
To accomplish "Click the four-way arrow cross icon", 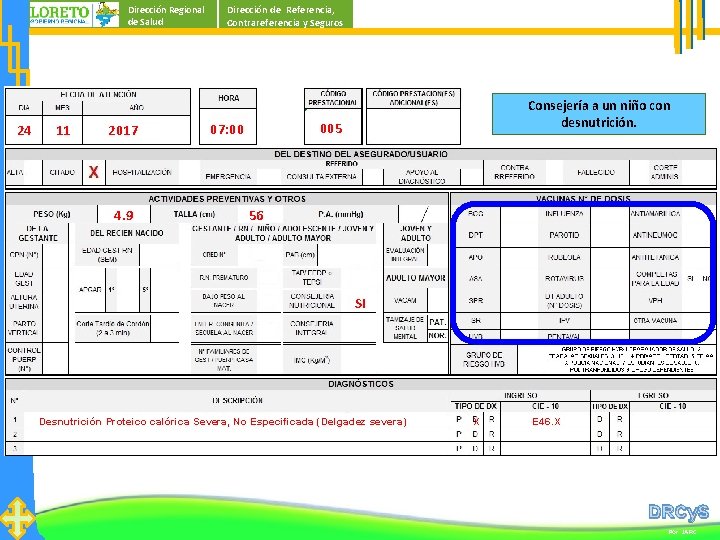I will pos(17,517).
